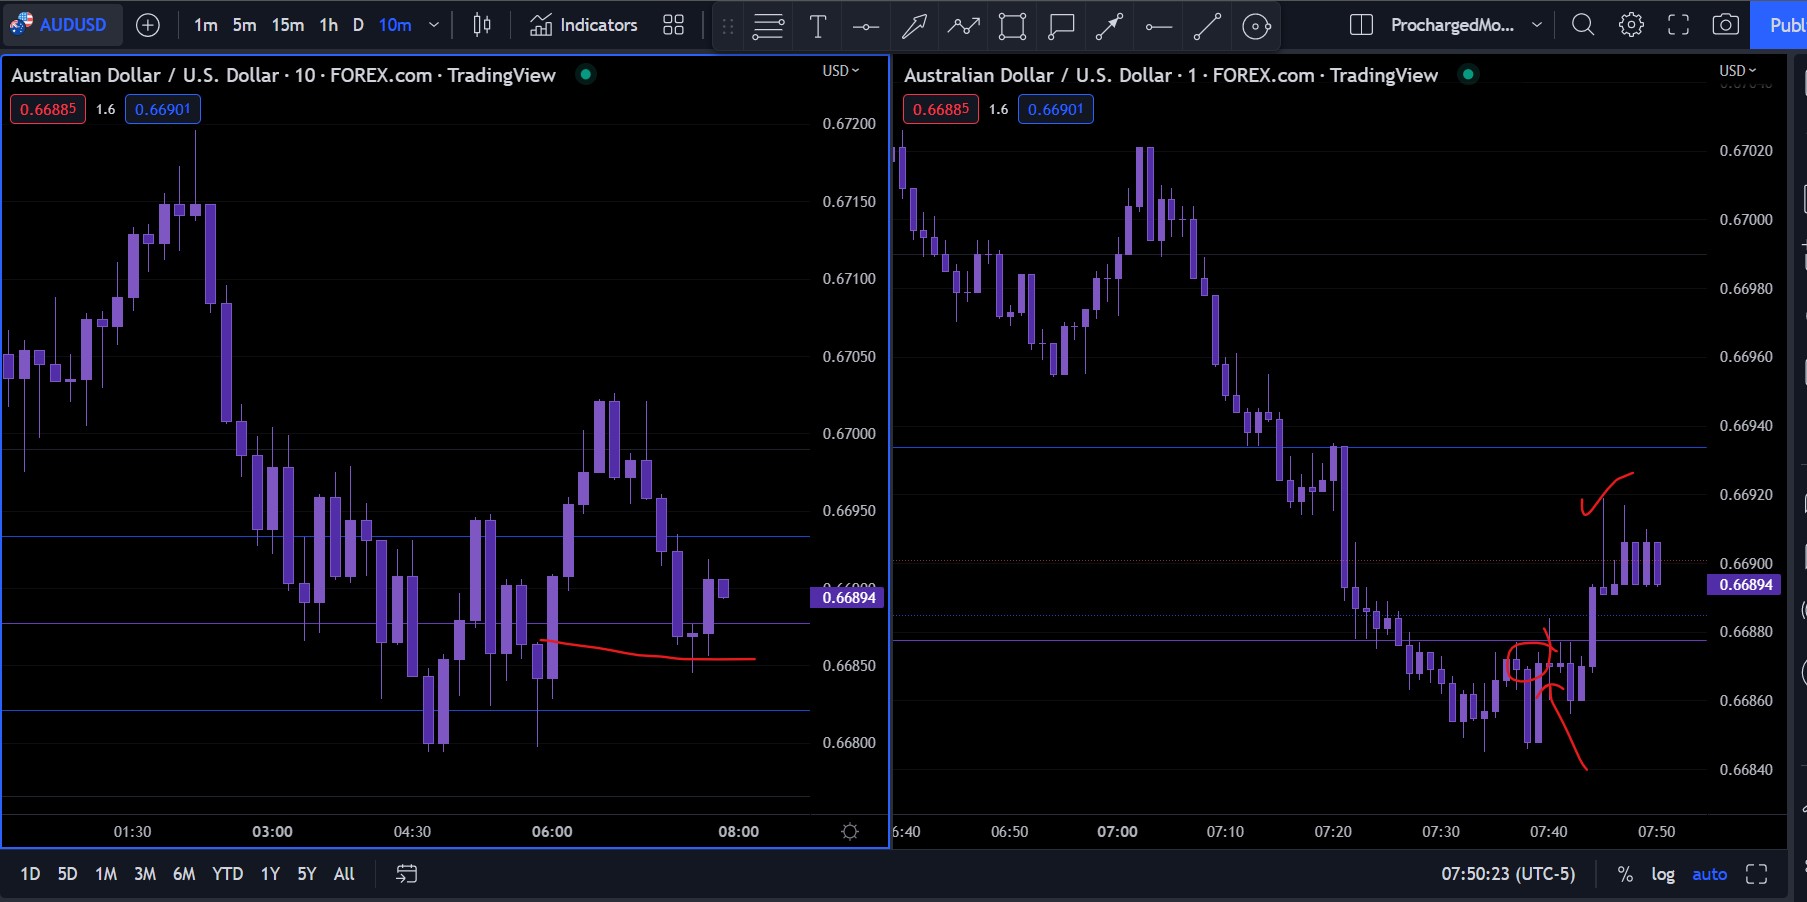Open quick search magnifier
The width and height of the screenshot is (1807, 902).
pyautogui.click(x=1583, y=25)
